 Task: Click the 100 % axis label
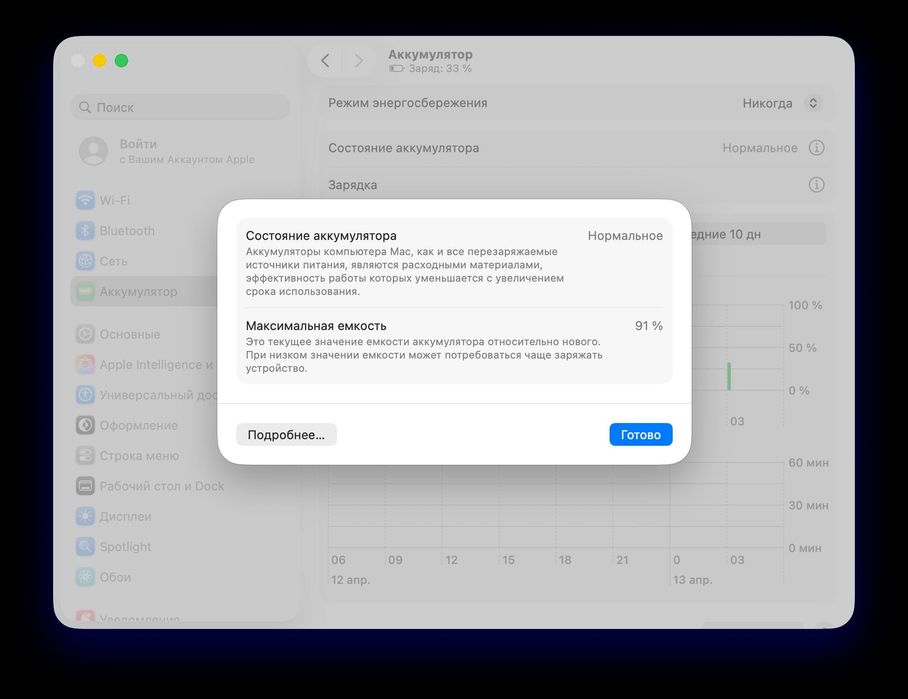coord(805,305)
